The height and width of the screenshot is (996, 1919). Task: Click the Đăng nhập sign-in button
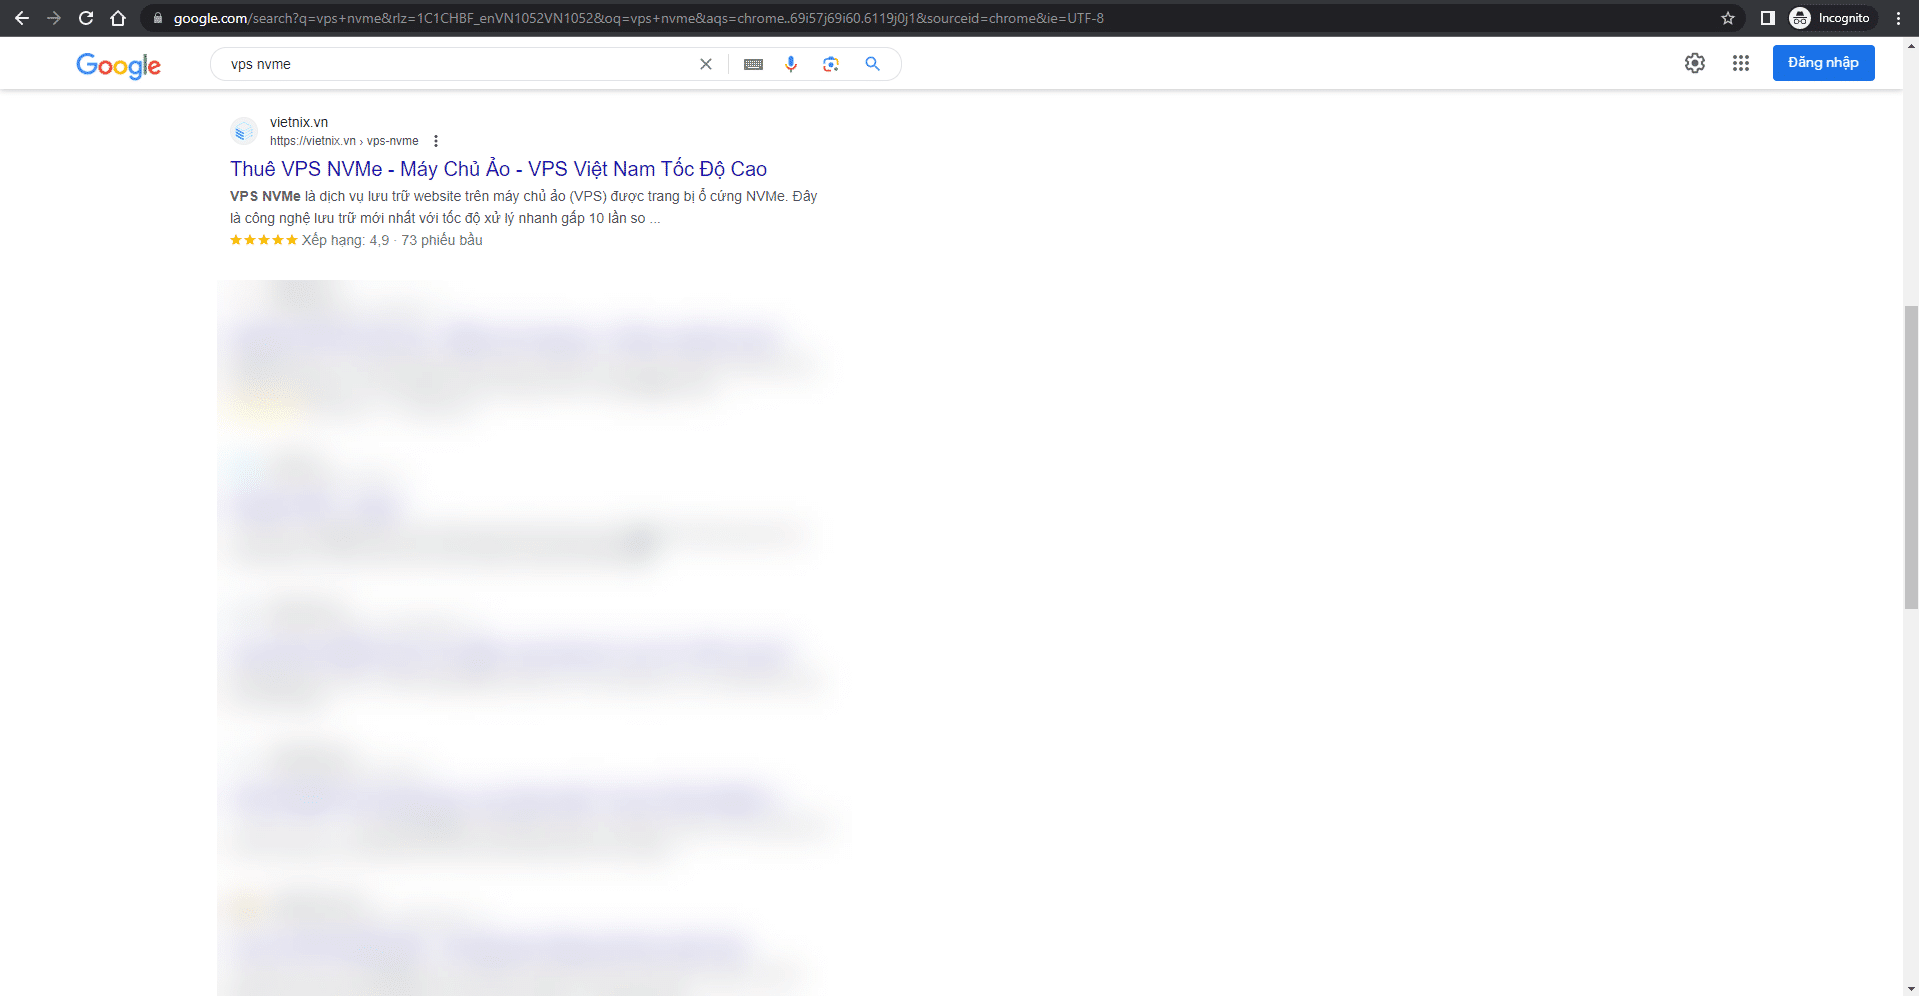tap(1824, 63)
